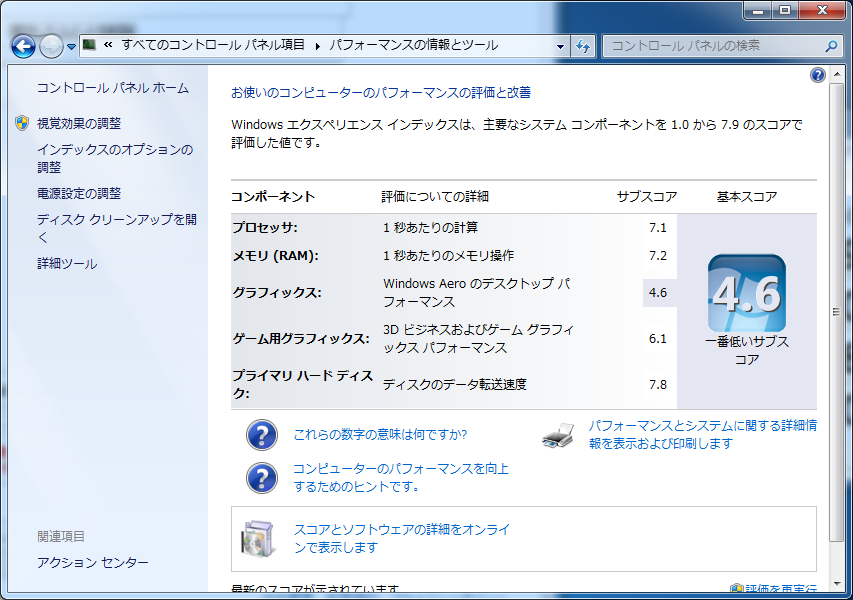853x600 pixels.
Task: Click the サブスコア column header
Action: click(647, 197)
